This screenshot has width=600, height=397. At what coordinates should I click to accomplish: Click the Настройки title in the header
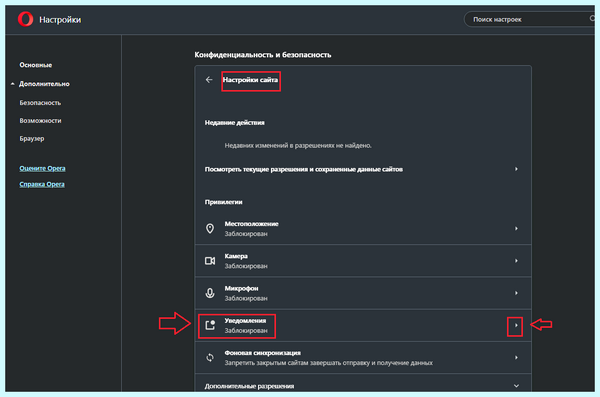[x=60, y=20]
